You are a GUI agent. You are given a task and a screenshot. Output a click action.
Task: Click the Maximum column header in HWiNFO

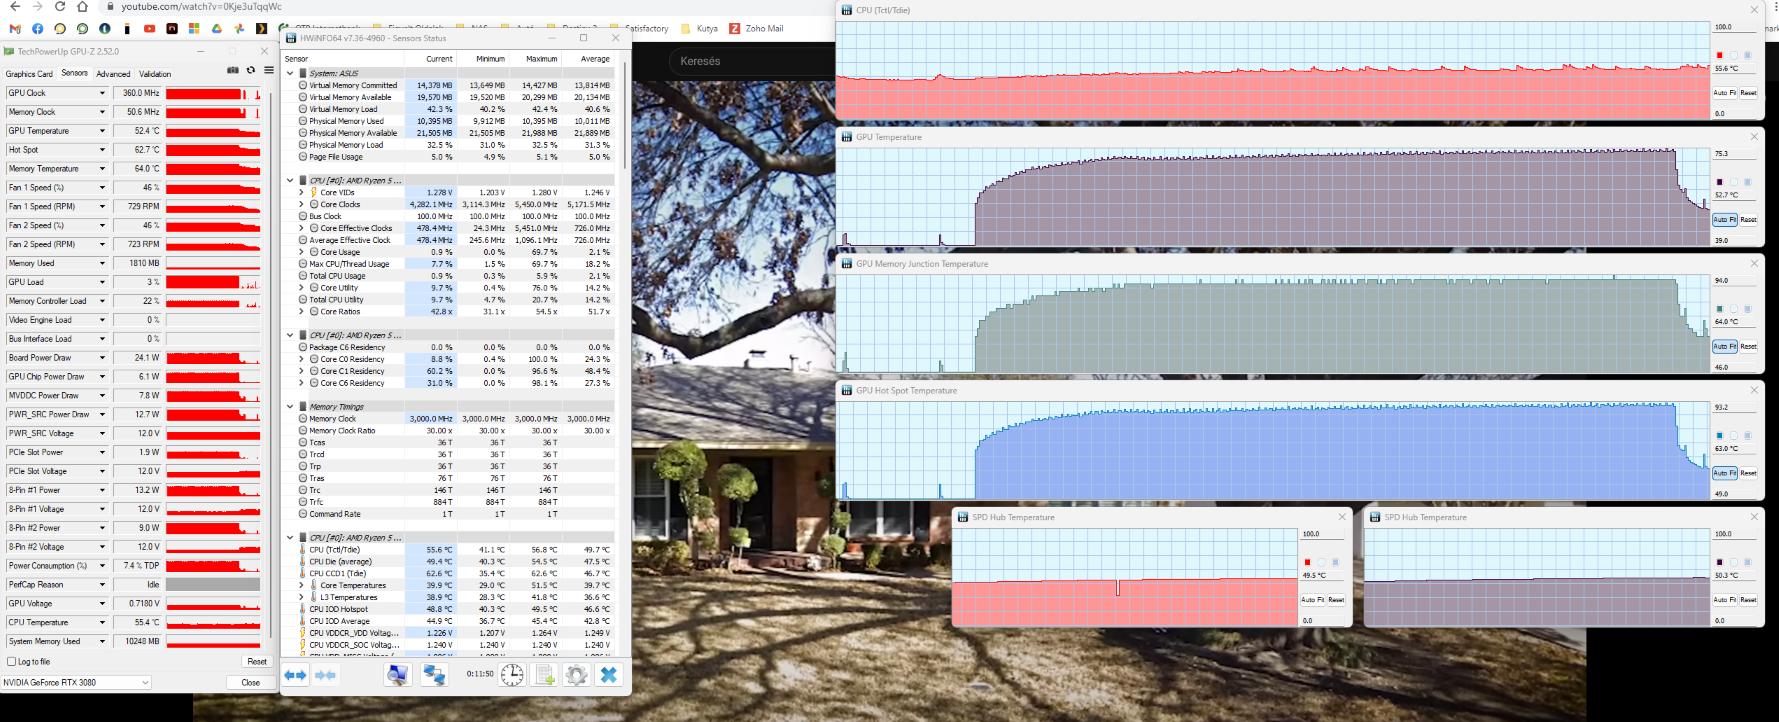pos(535,59)
